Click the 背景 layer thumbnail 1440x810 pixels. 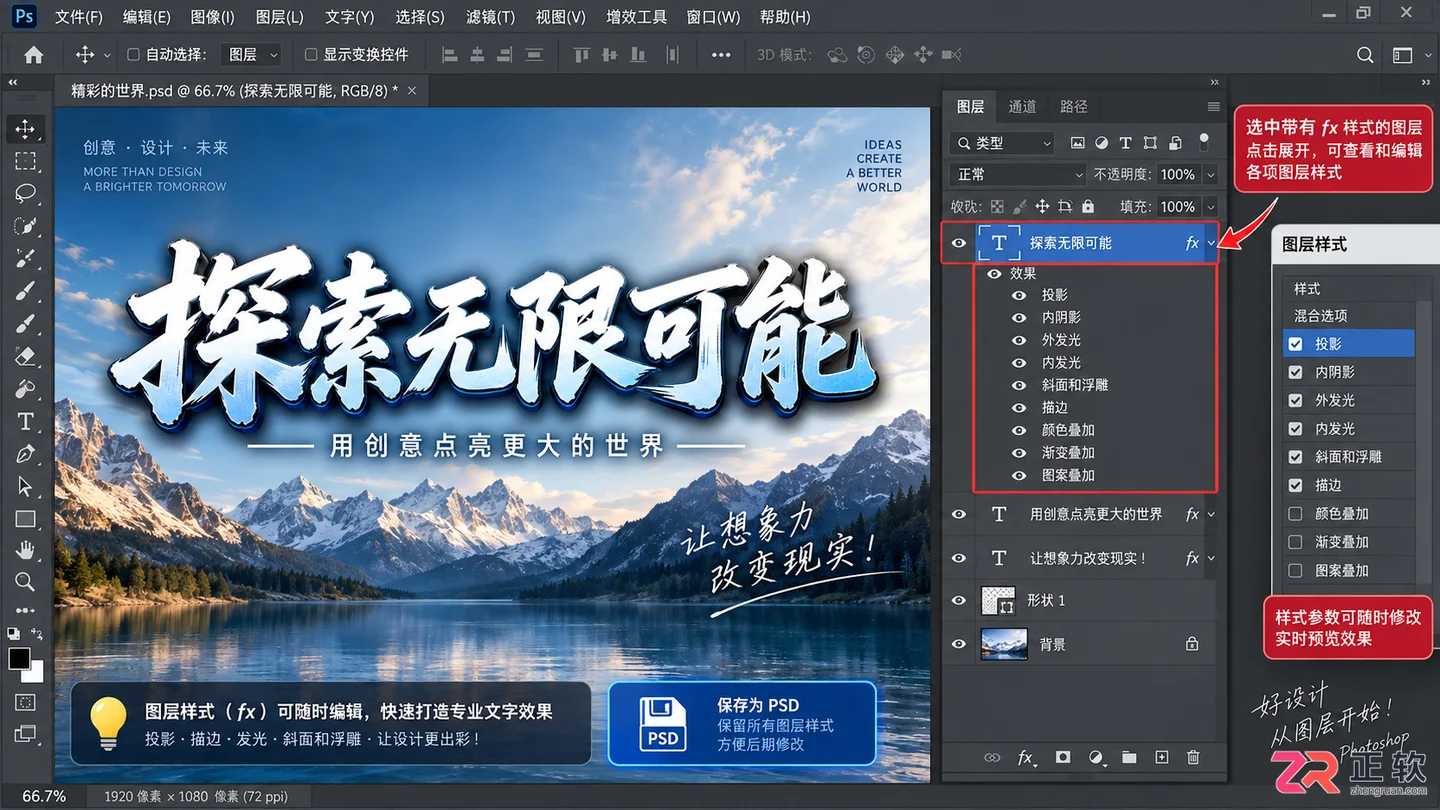pos(1004,644)
